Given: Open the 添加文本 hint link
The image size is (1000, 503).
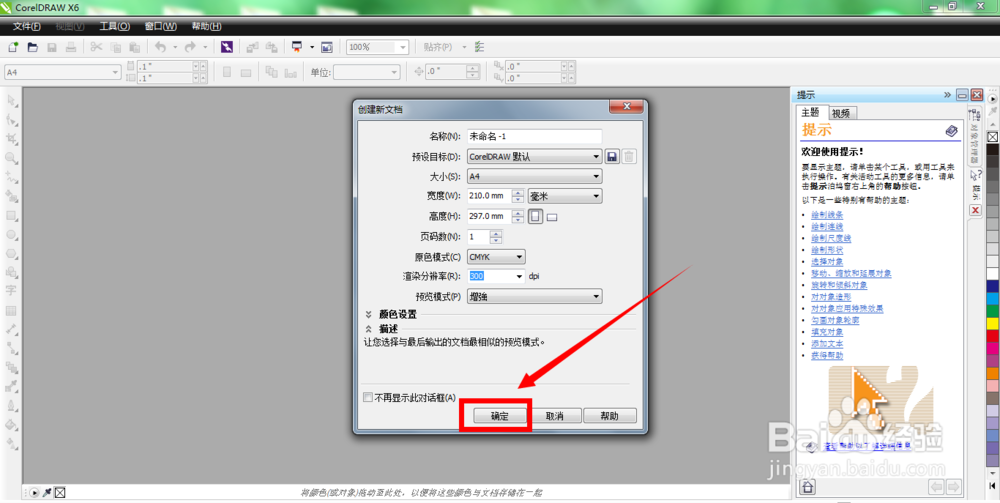Looking at the screenshot, I should pos(827,344).
